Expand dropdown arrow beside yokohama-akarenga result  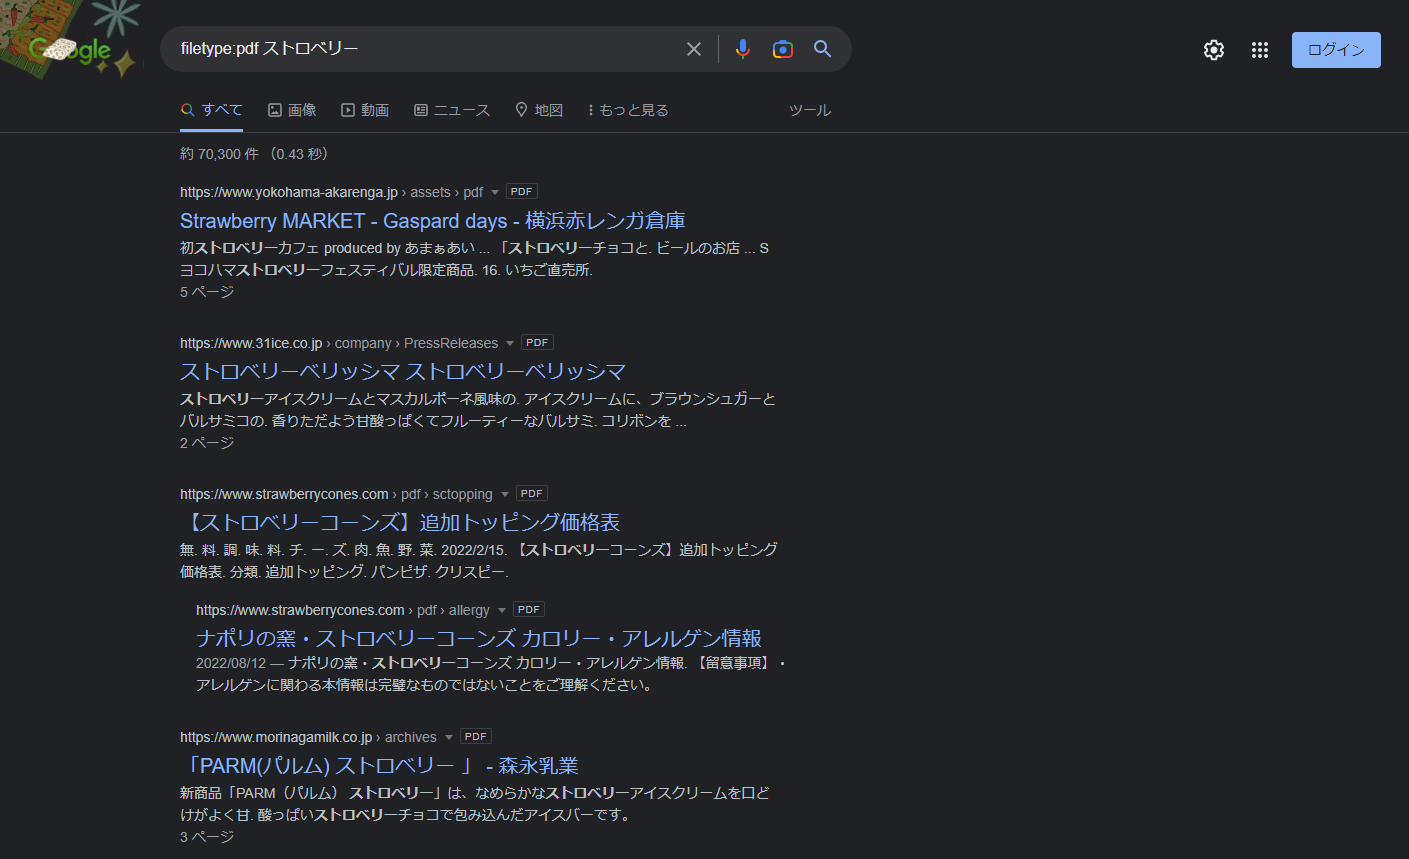[495, 192]
